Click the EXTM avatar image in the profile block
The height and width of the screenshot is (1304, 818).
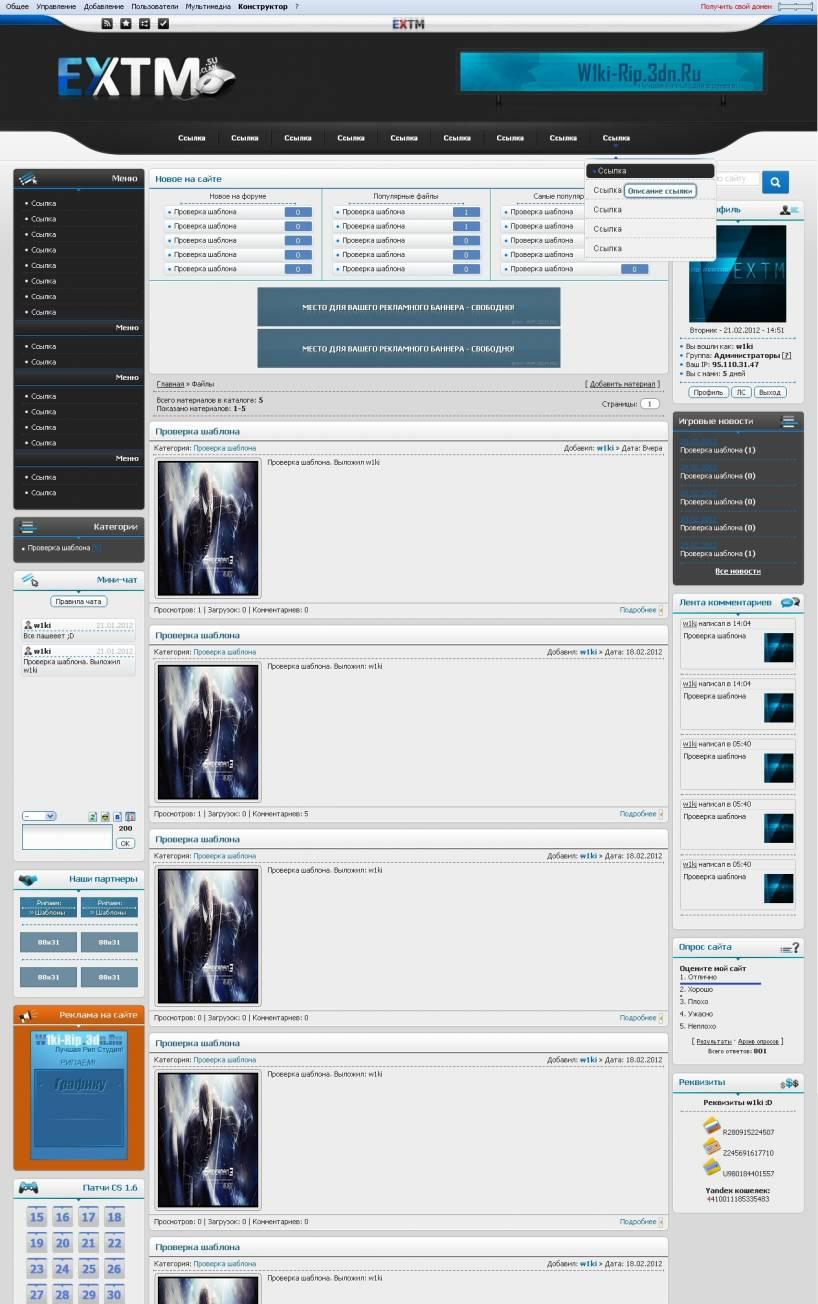[737, 273]
